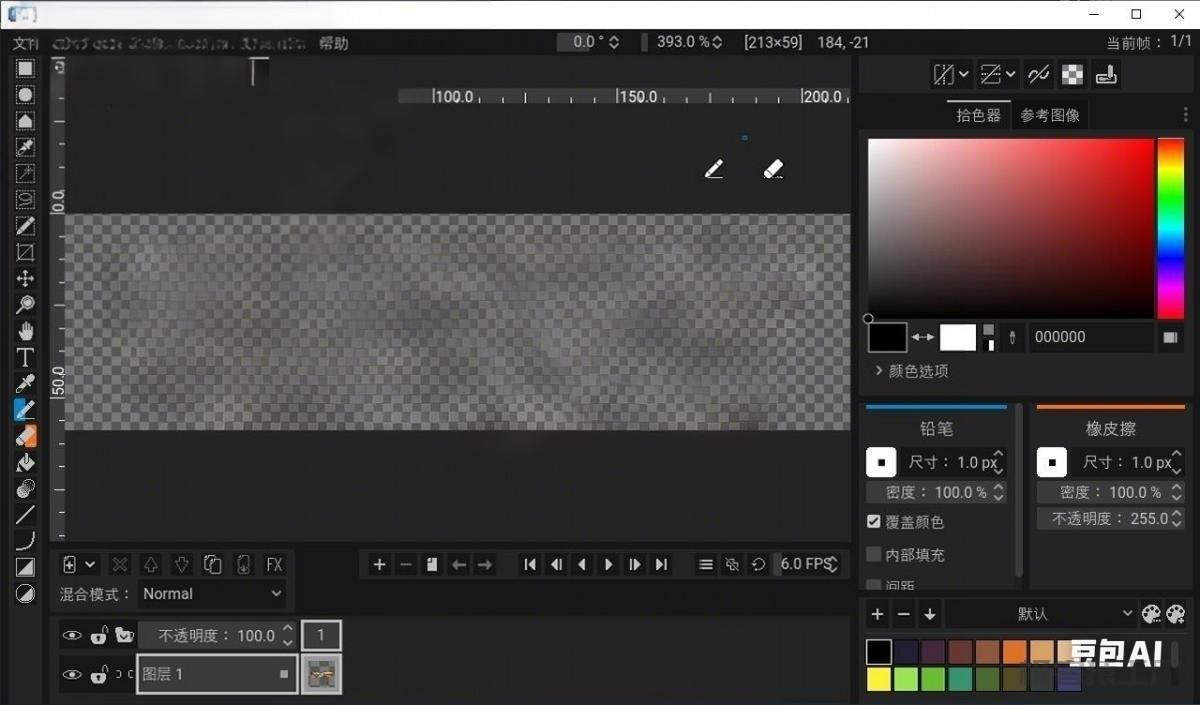Activate the pan hand tool
Image resolution: width=1200 pixels, height=705 pixels.
point(25,331)
